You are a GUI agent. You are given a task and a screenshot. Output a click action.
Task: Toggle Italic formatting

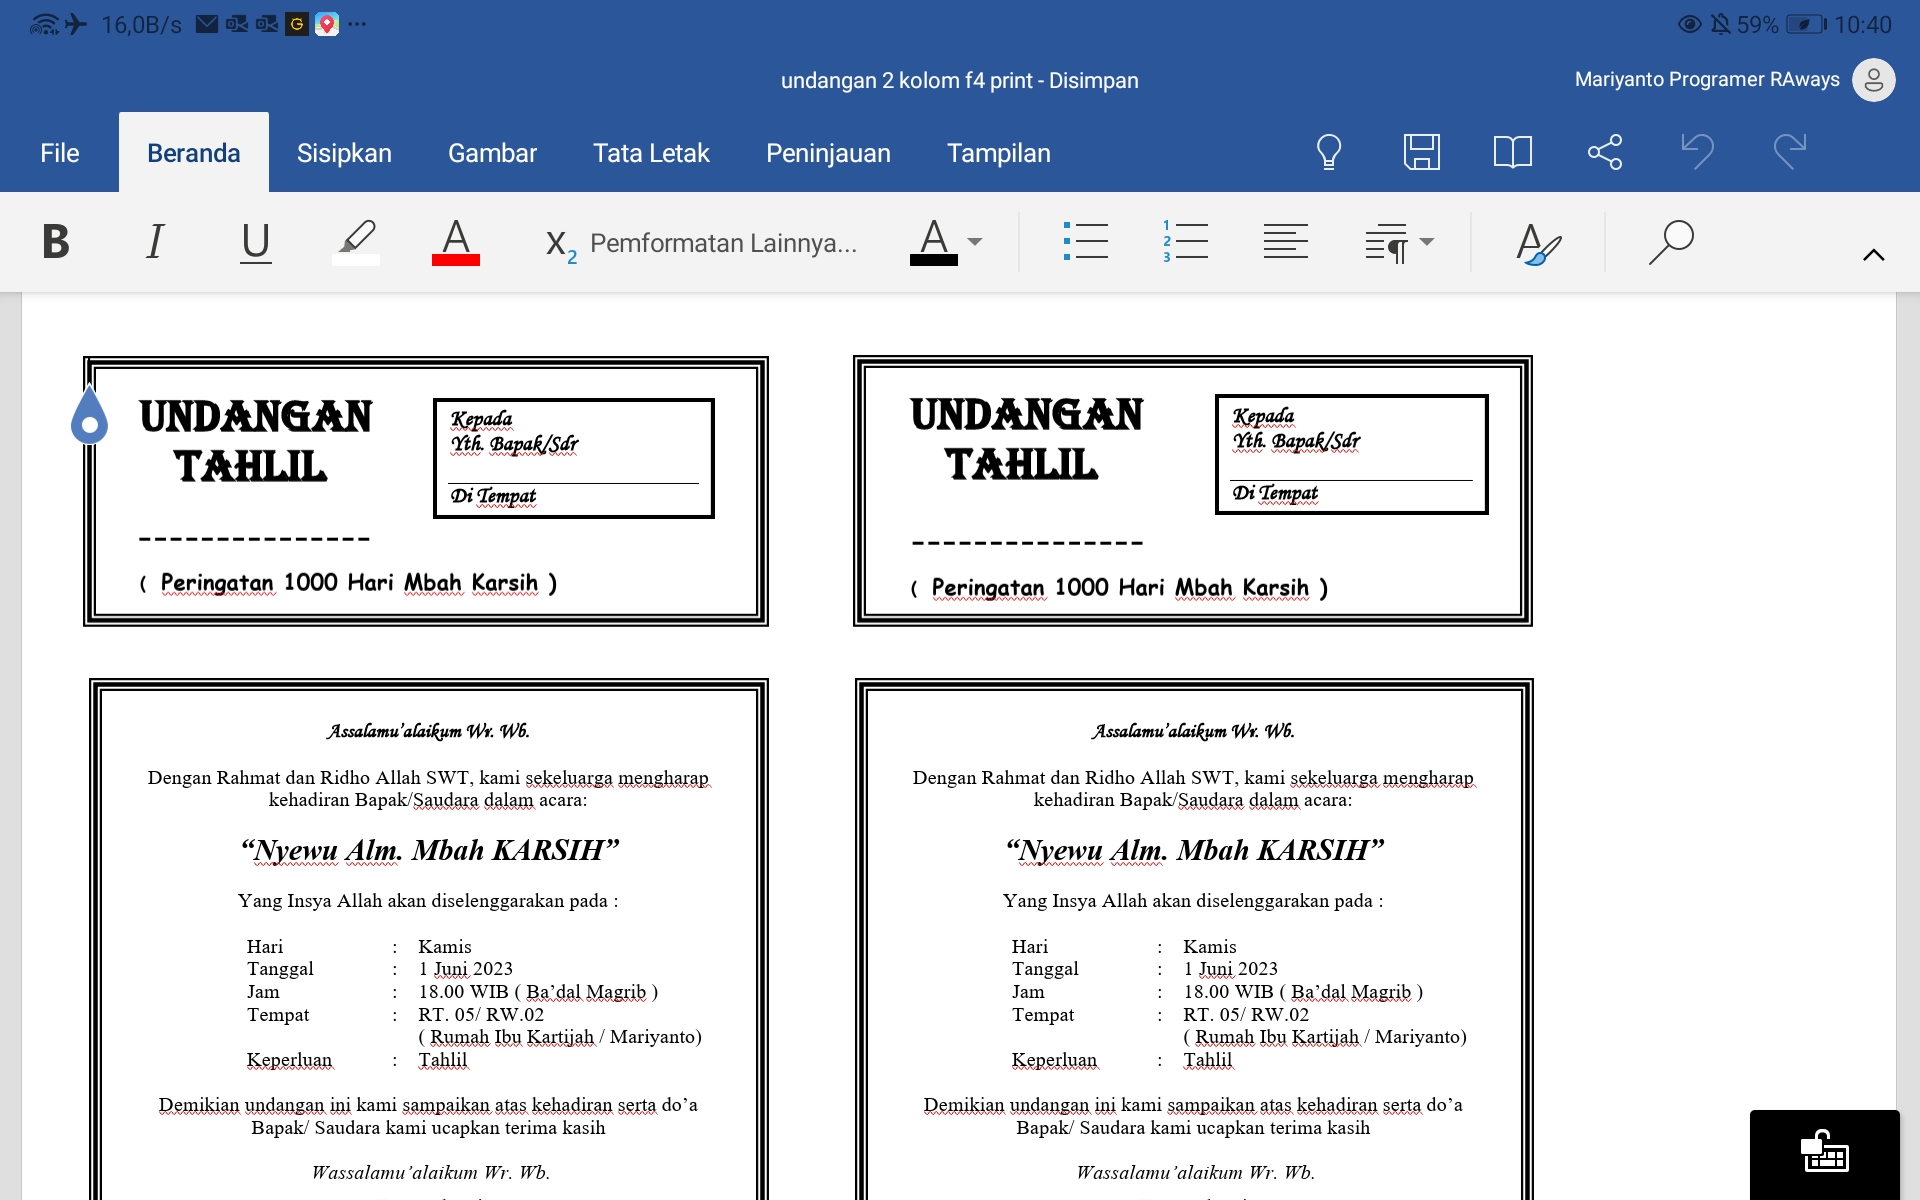155,242
